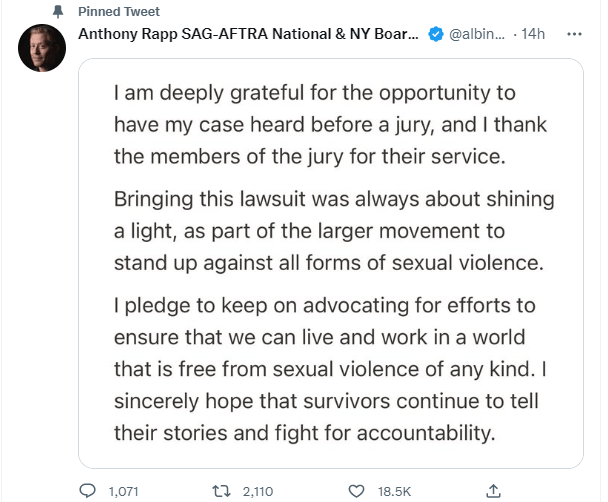Click the 18.5K likes count
Viewport: 608px width, 502px height.
tap(393, 490)
